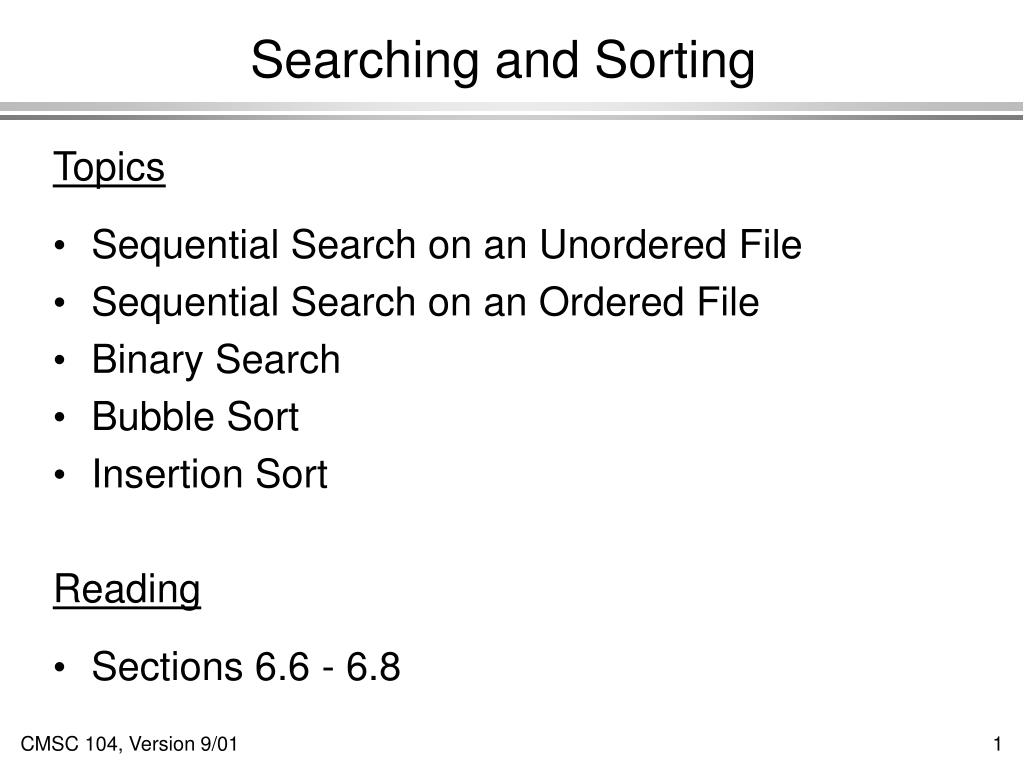The height and width of the screenshot is (768, 1024).
Task: Click the word Sorting in the title
Action: click(x=675, y=60)
